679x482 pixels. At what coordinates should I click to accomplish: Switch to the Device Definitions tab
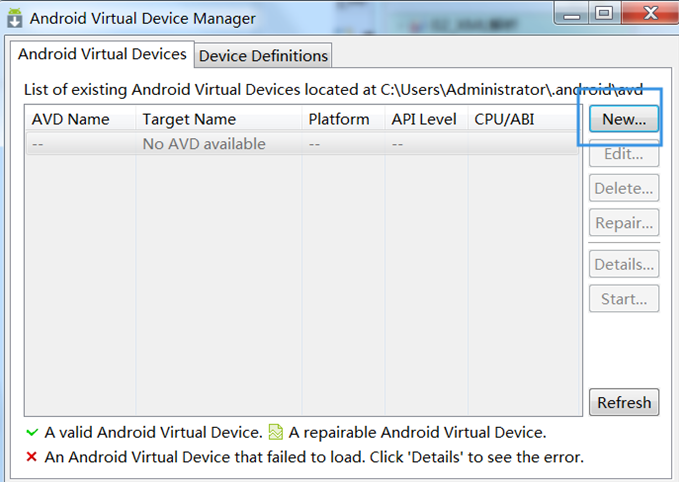pyautogui.click(x=263, y=55)
